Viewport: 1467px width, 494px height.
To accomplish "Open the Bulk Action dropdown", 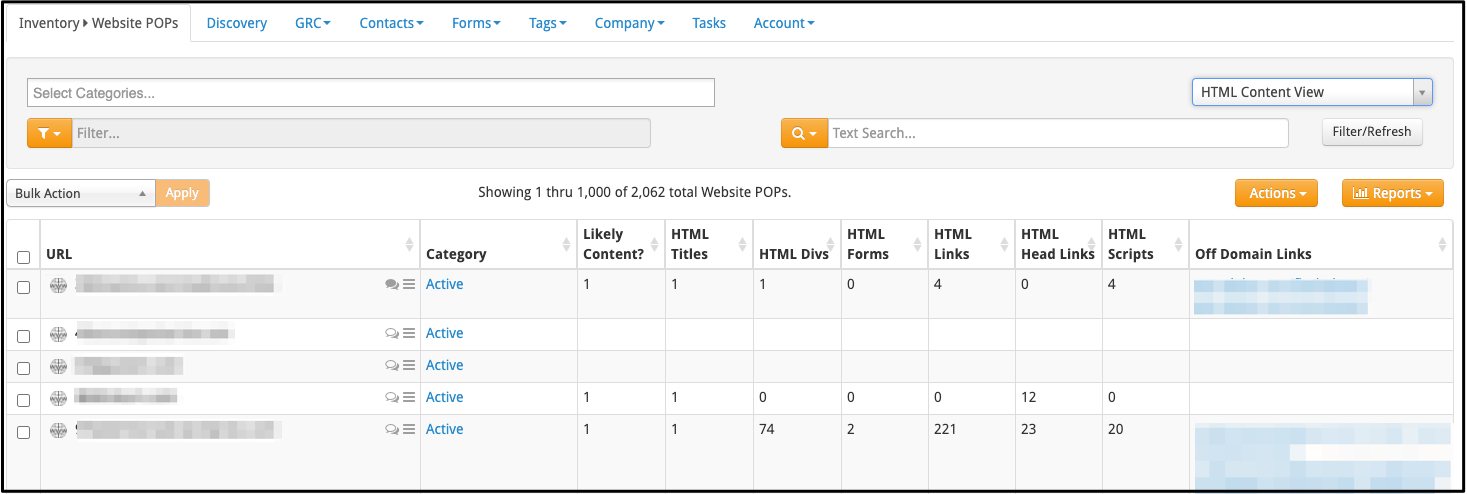I will click(x=81, y=193).
